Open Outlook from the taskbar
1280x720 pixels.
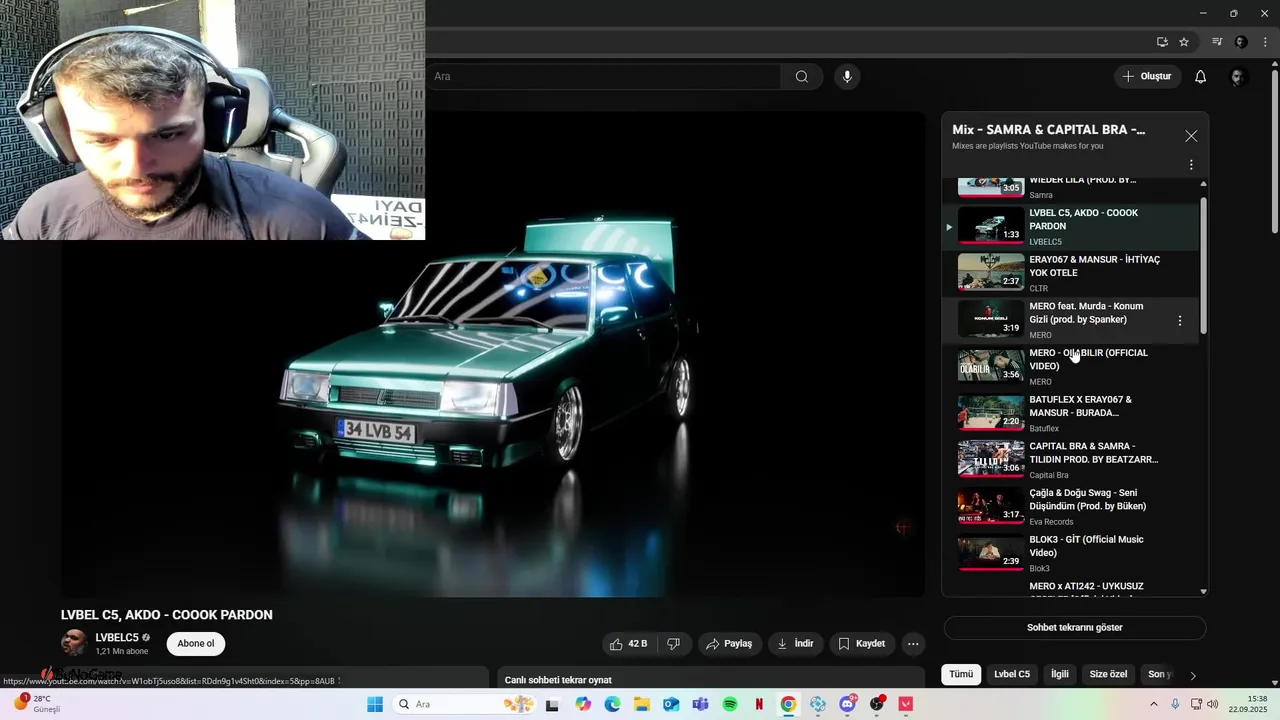click(671, 704)
